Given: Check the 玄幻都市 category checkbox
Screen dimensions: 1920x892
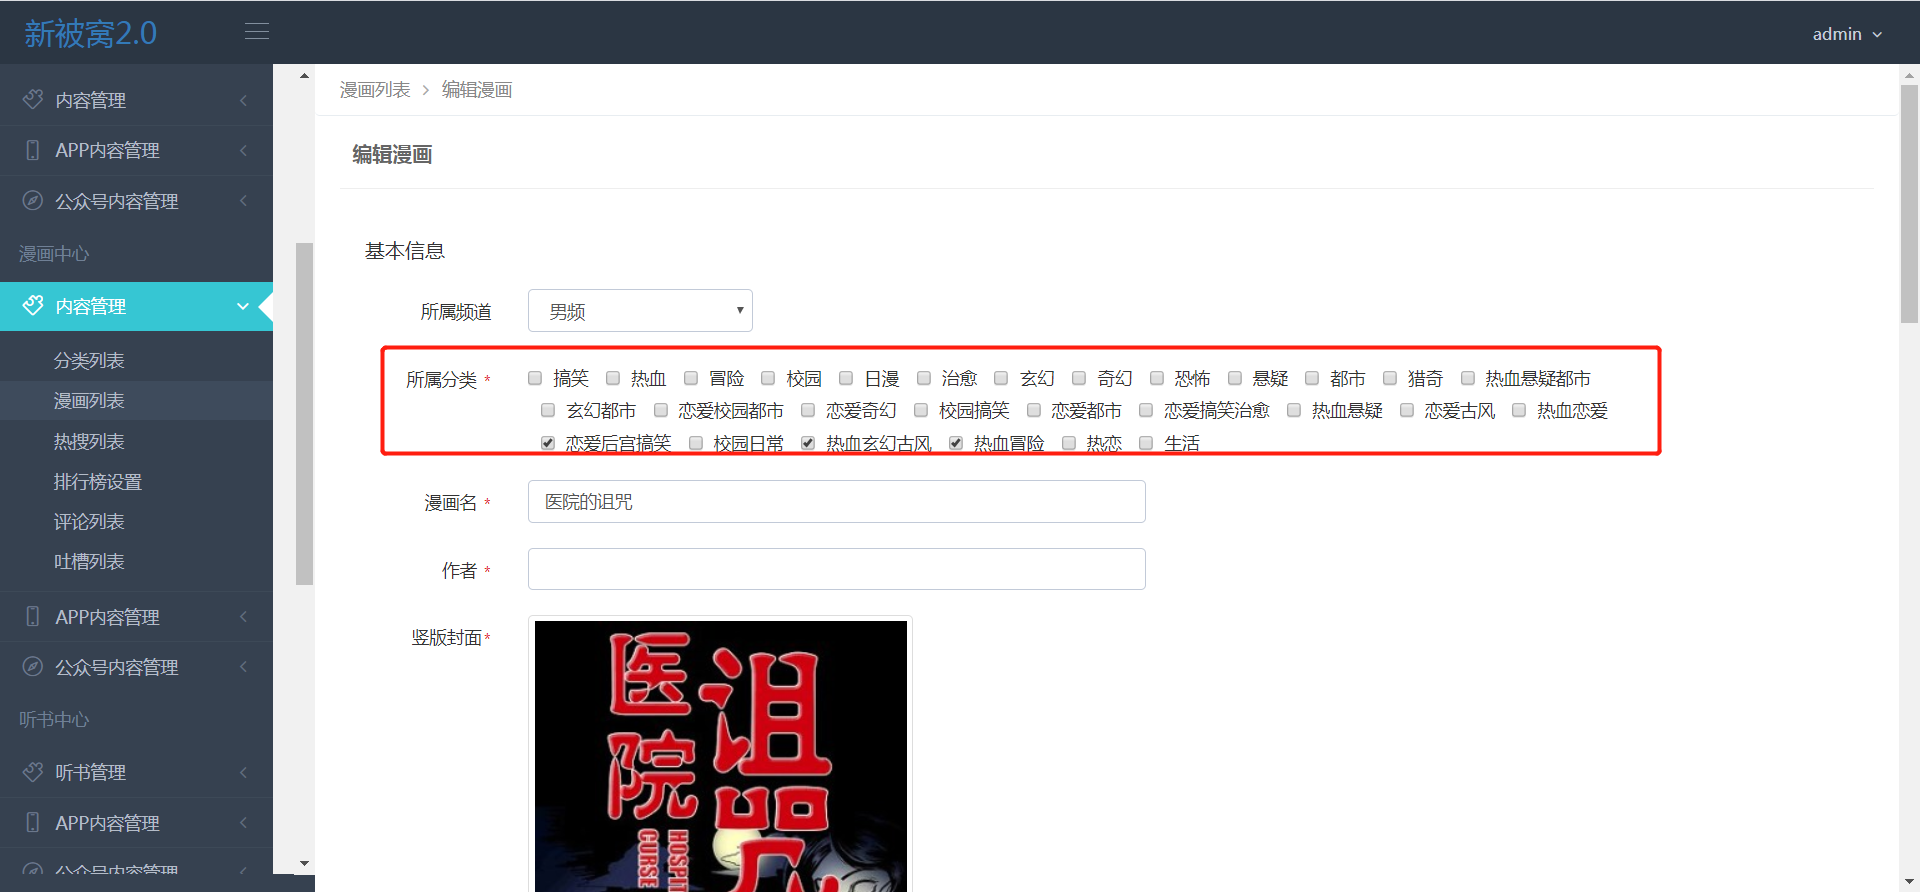Looking at the screenshot, I should (x=548, y=410).
